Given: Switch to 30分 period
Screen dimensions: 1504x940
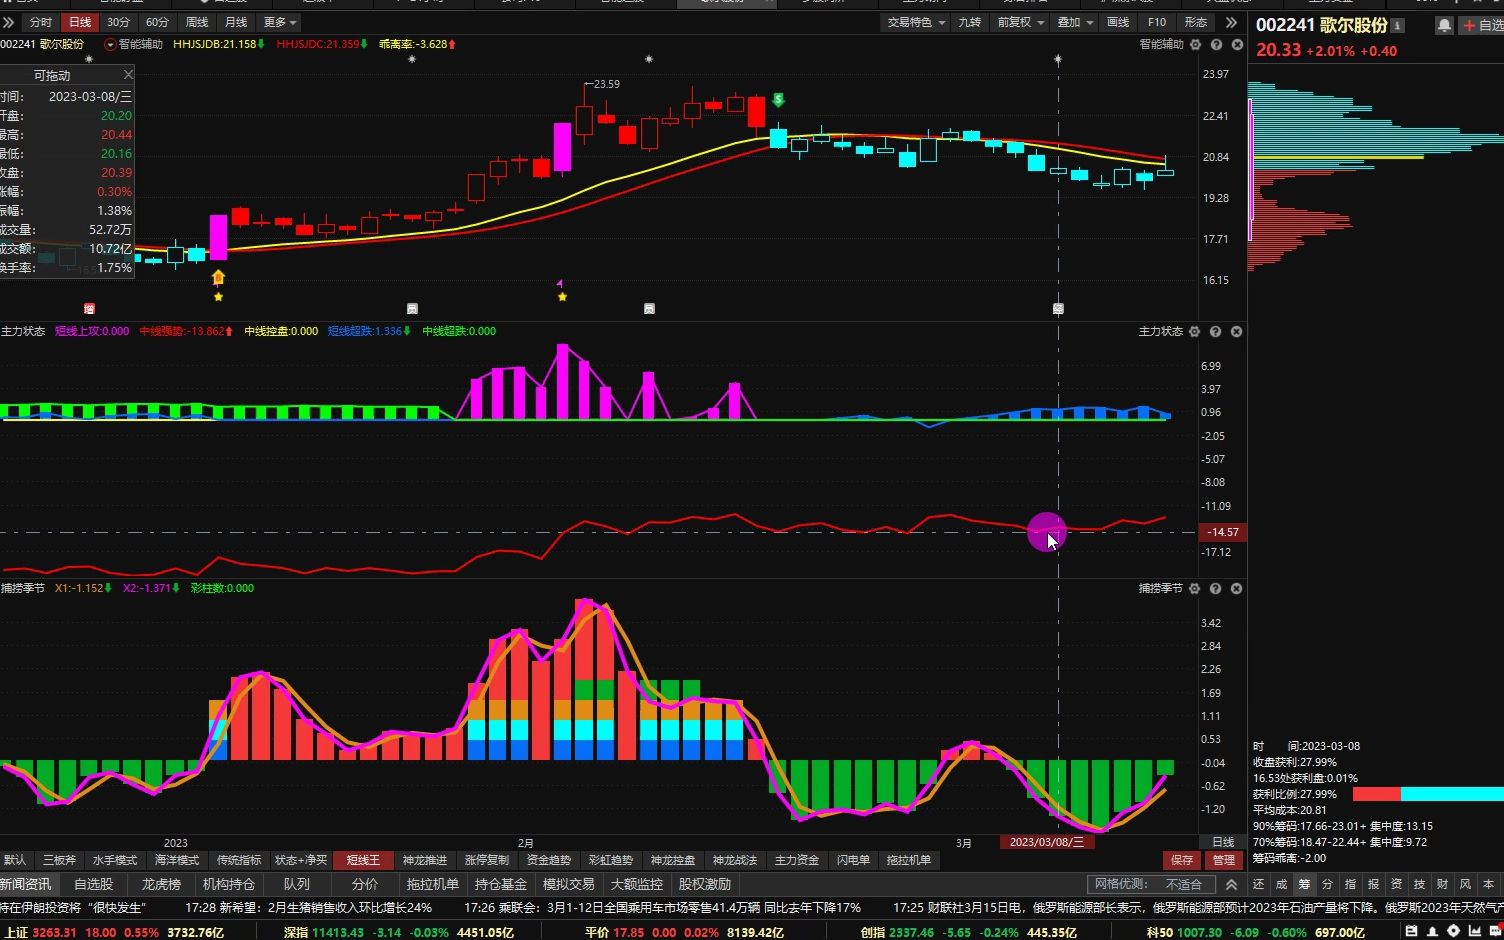Looking at the screenshot, I should [x=118, y=22].
